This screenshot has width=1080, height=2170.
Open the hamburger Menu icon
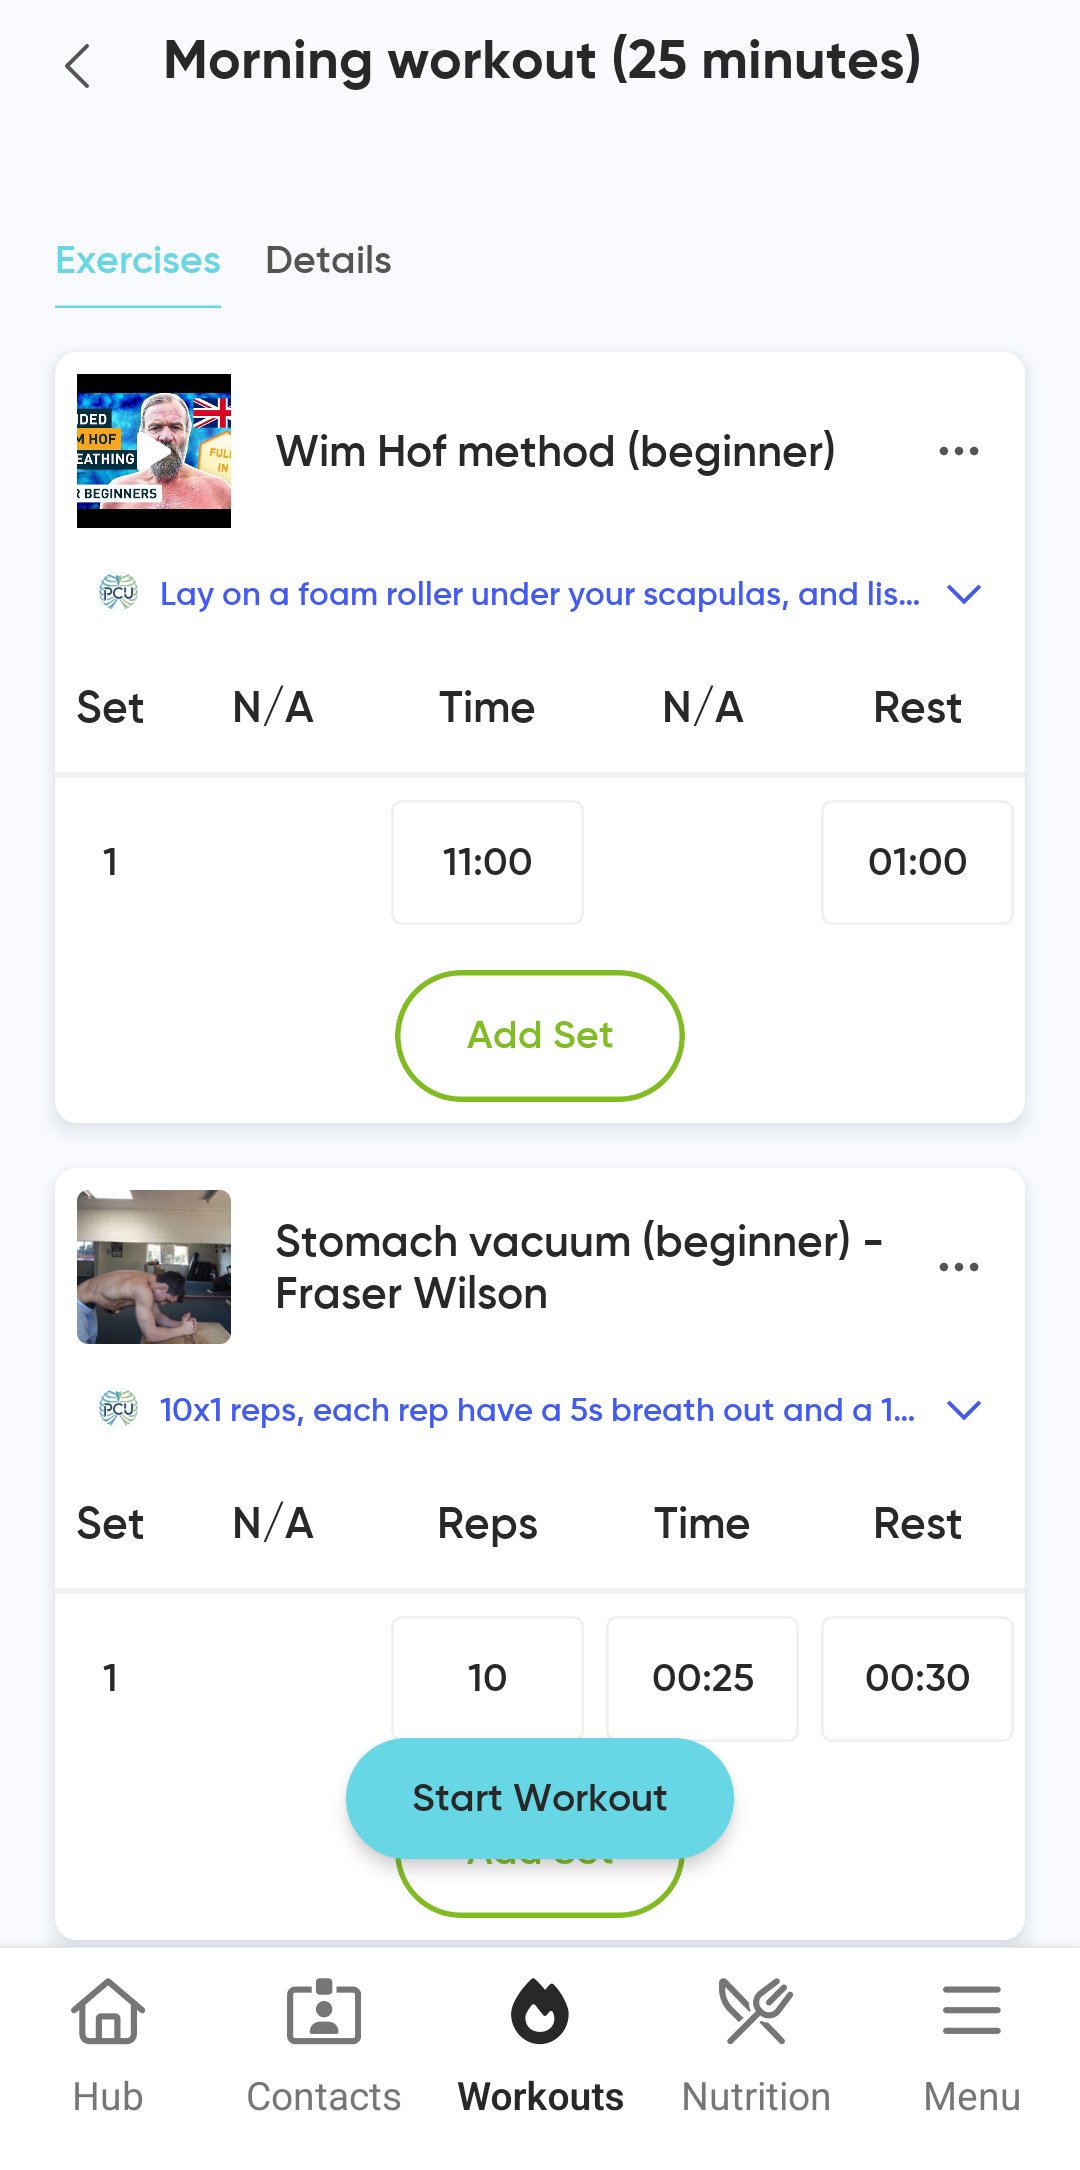pos(971,2012)
